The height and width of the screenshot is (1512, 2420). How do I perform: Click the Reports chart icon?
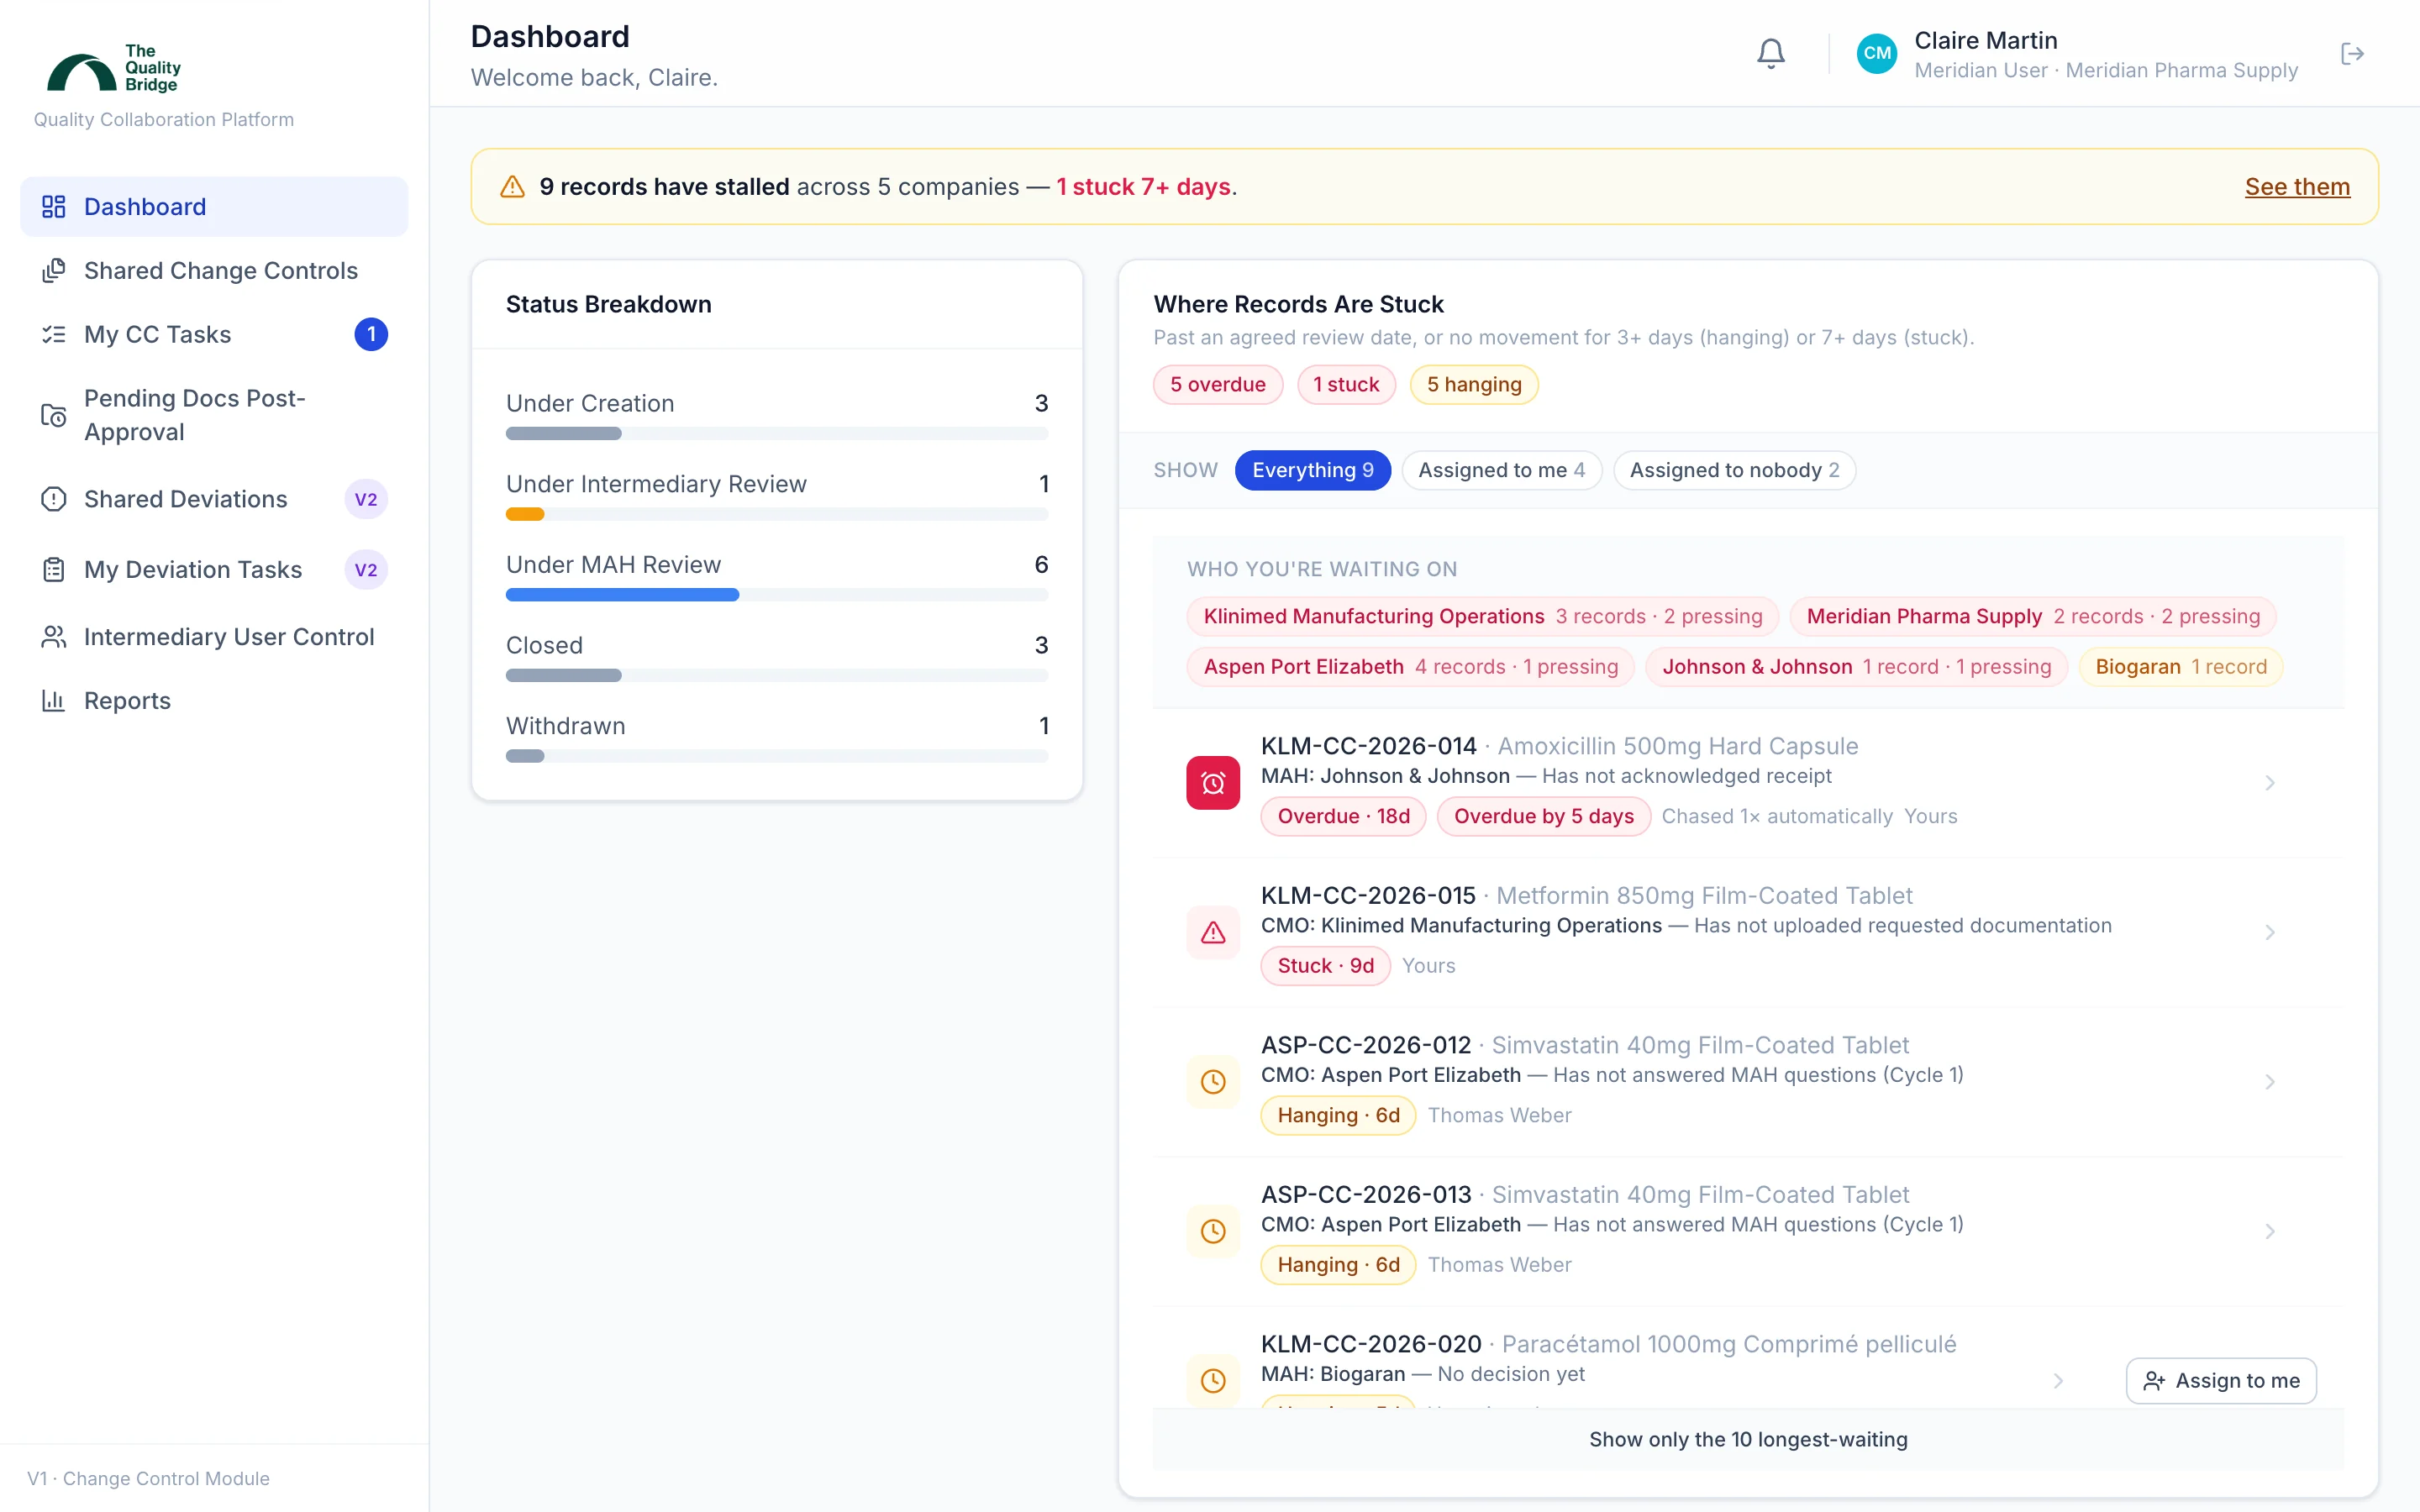pyautogui.click(x=54, y=701)
